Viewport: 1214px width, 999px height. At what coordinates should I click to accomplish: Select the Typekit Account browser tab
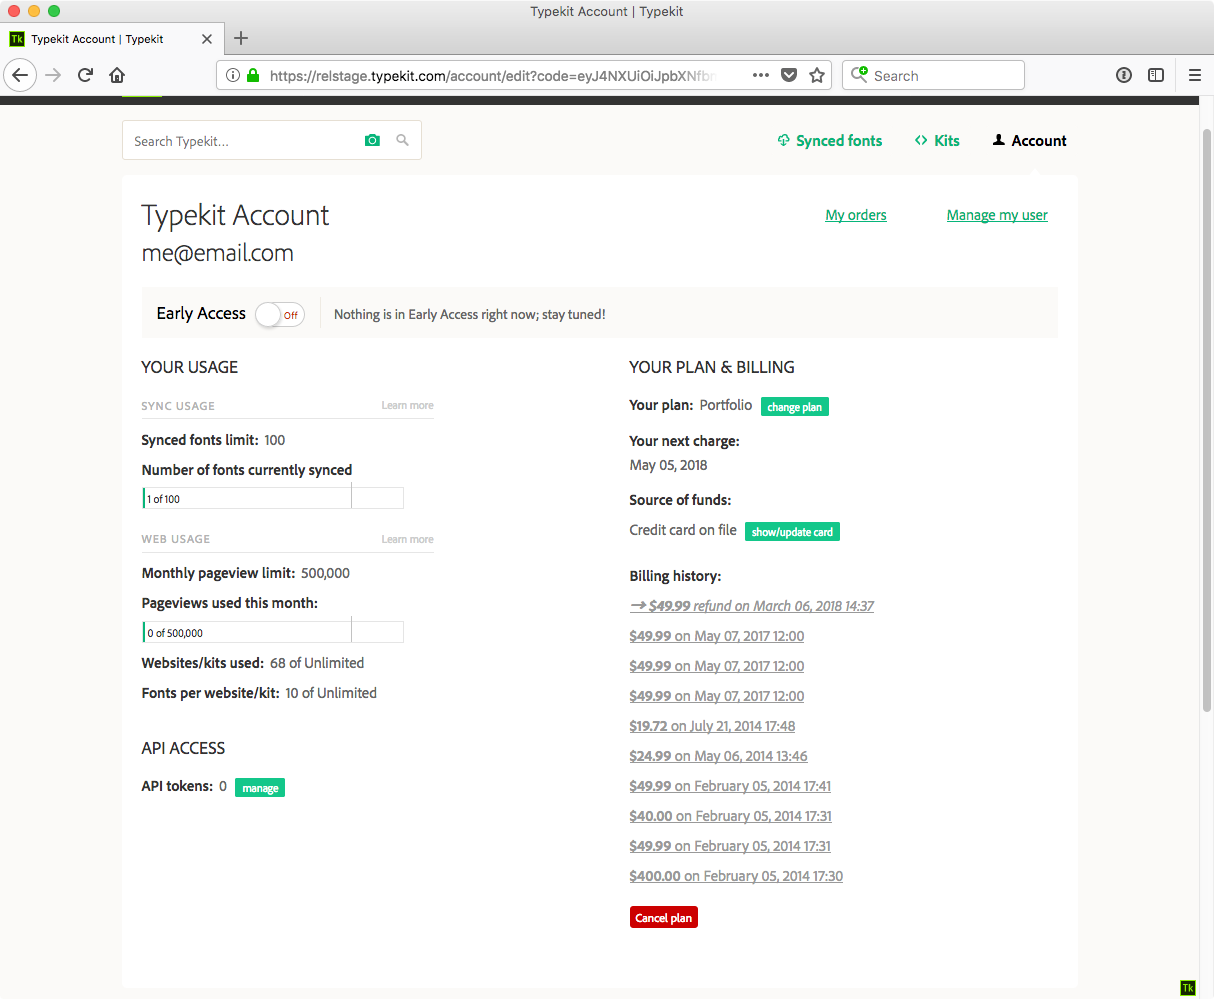(110, 39)
